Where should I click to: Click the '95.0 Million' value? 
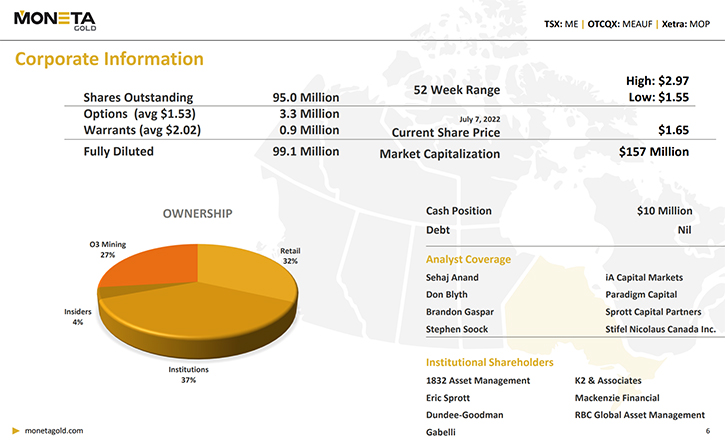click(306, 98)
